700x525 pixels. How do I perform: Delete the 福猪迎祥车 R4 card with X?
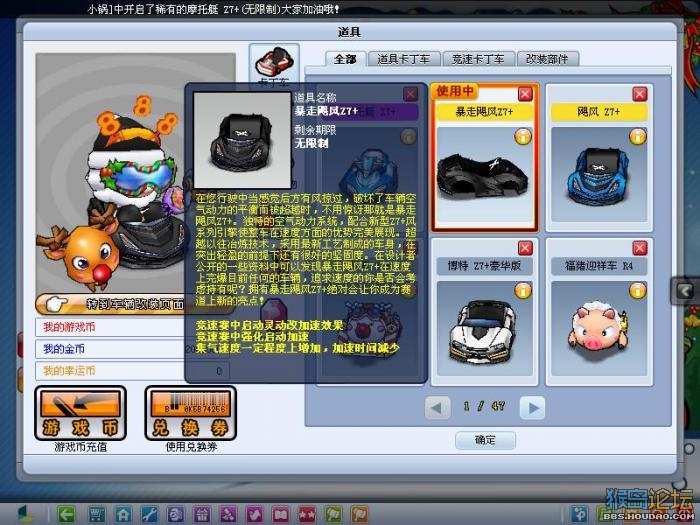640,248
